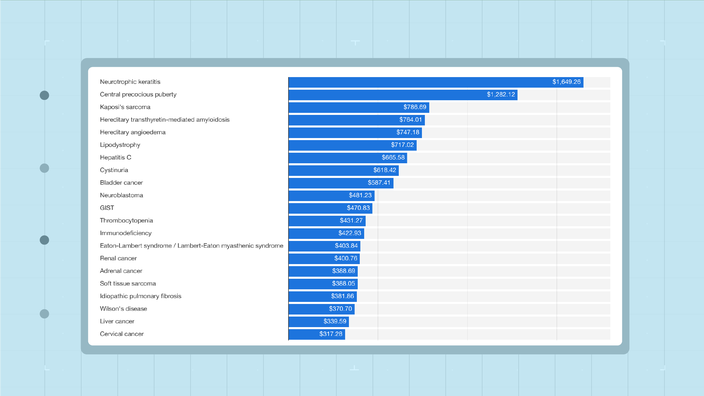
Task: Select the Adrenal cancer label
Action: point(121,271)
